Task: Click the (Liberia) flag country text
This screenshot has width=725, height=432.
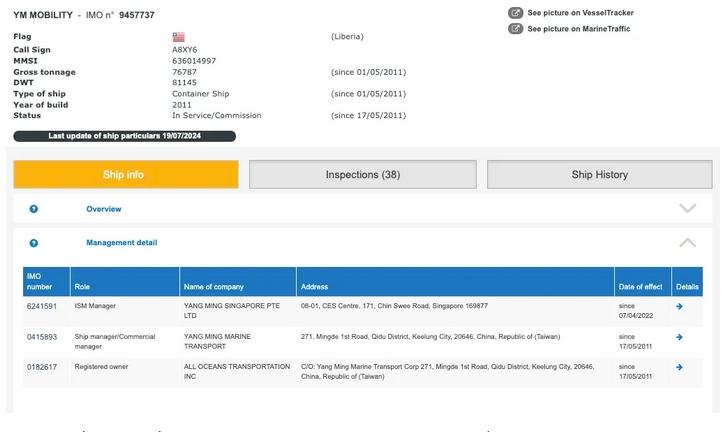Action: coord(347,37)
